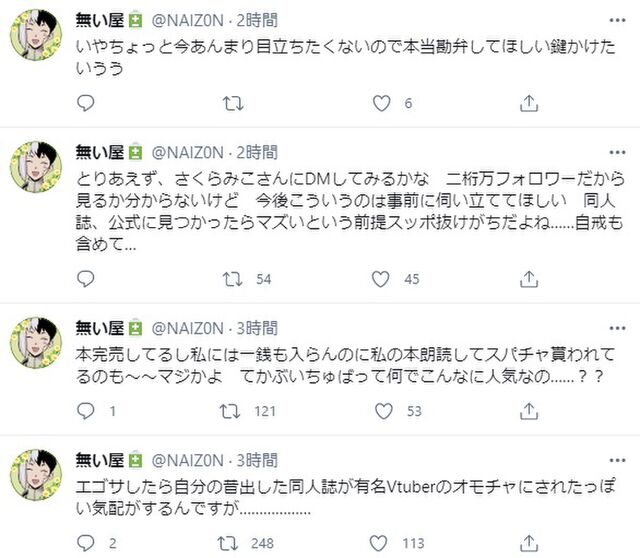Reply to the tweet with 121 retweets

click(85, 411)
